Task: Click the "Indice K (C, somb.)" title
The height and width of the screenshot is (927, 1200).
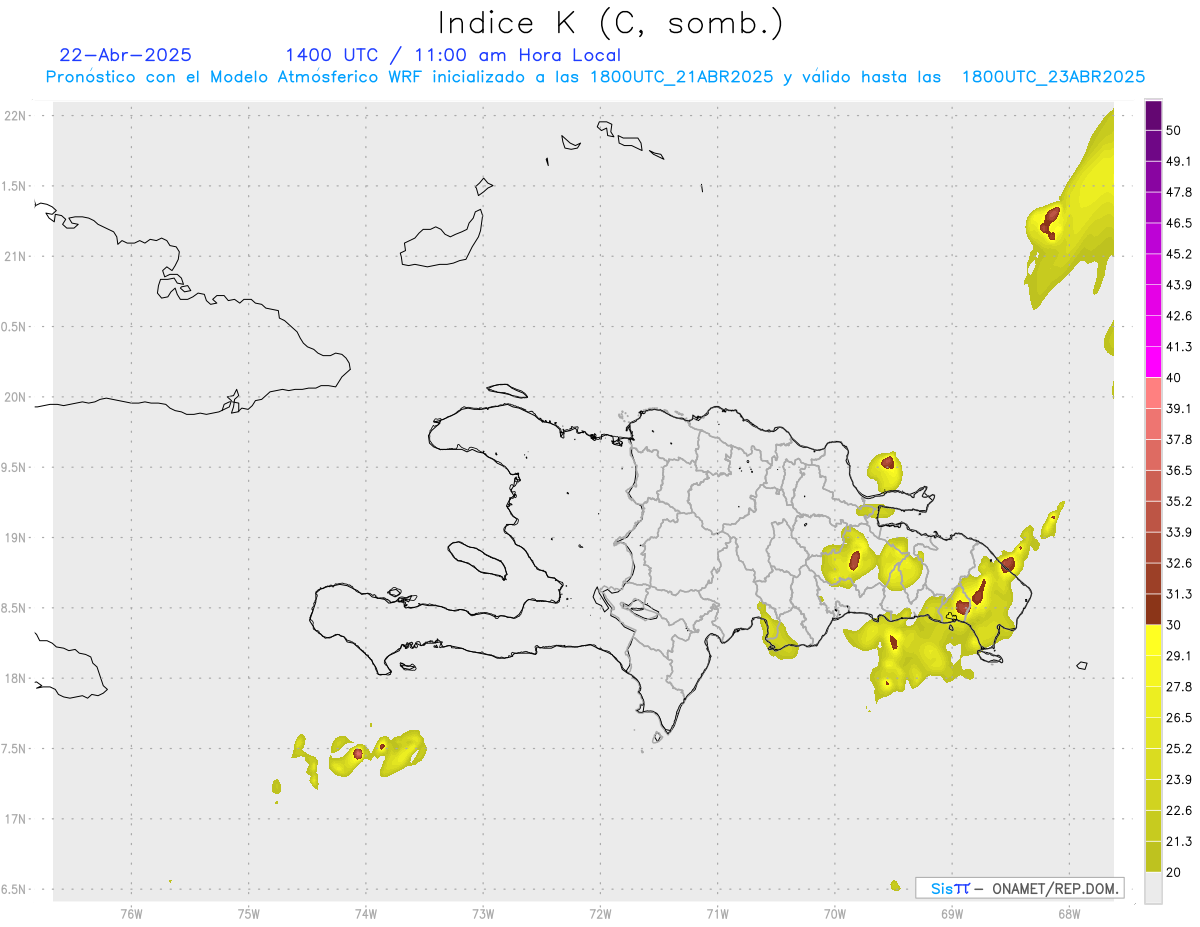Action: click(x=611, y=24)
